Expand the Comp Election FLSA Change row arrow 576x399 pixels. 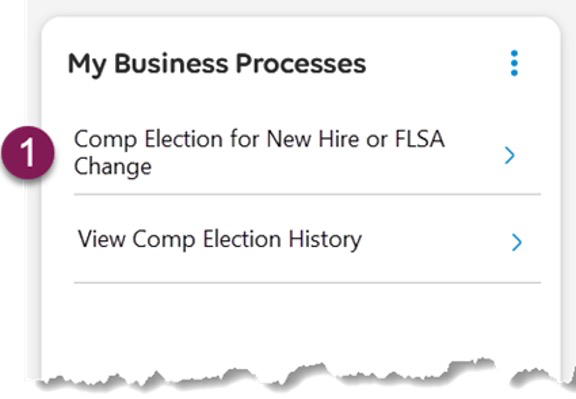coord(510,155)
